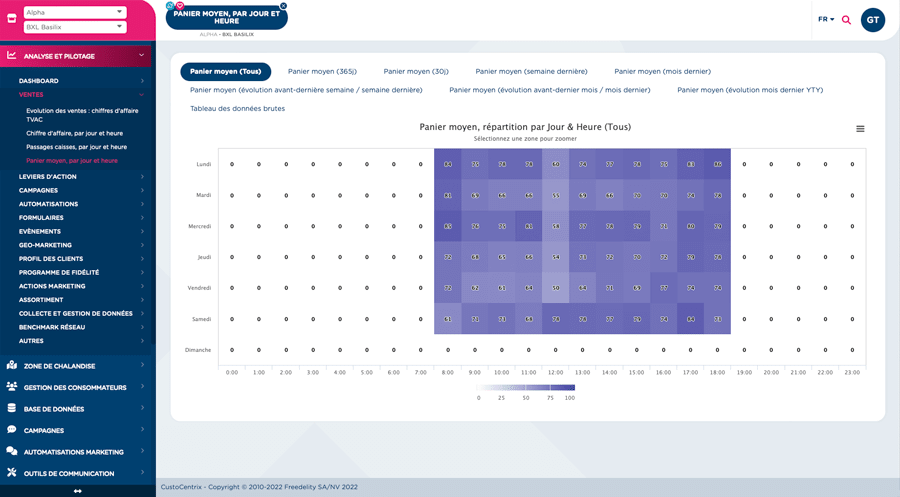Switch to Panier moyen (mois dernier) tab
The image size is (900, 497).
662,72
